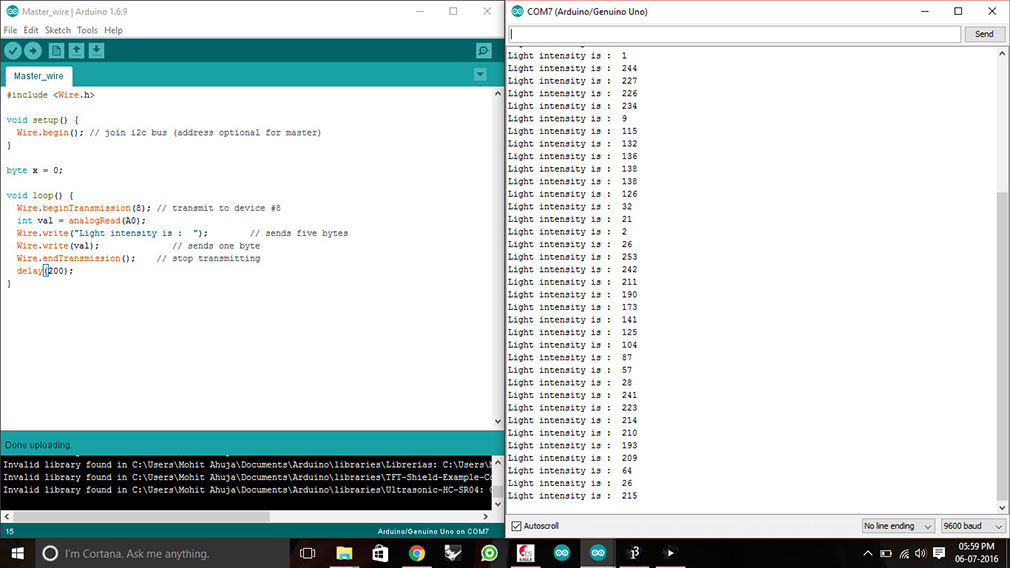This screenshot has width=1010, height=568.
Task: Click the 'delay(200);' code line
Action: [x=45, y=270]
